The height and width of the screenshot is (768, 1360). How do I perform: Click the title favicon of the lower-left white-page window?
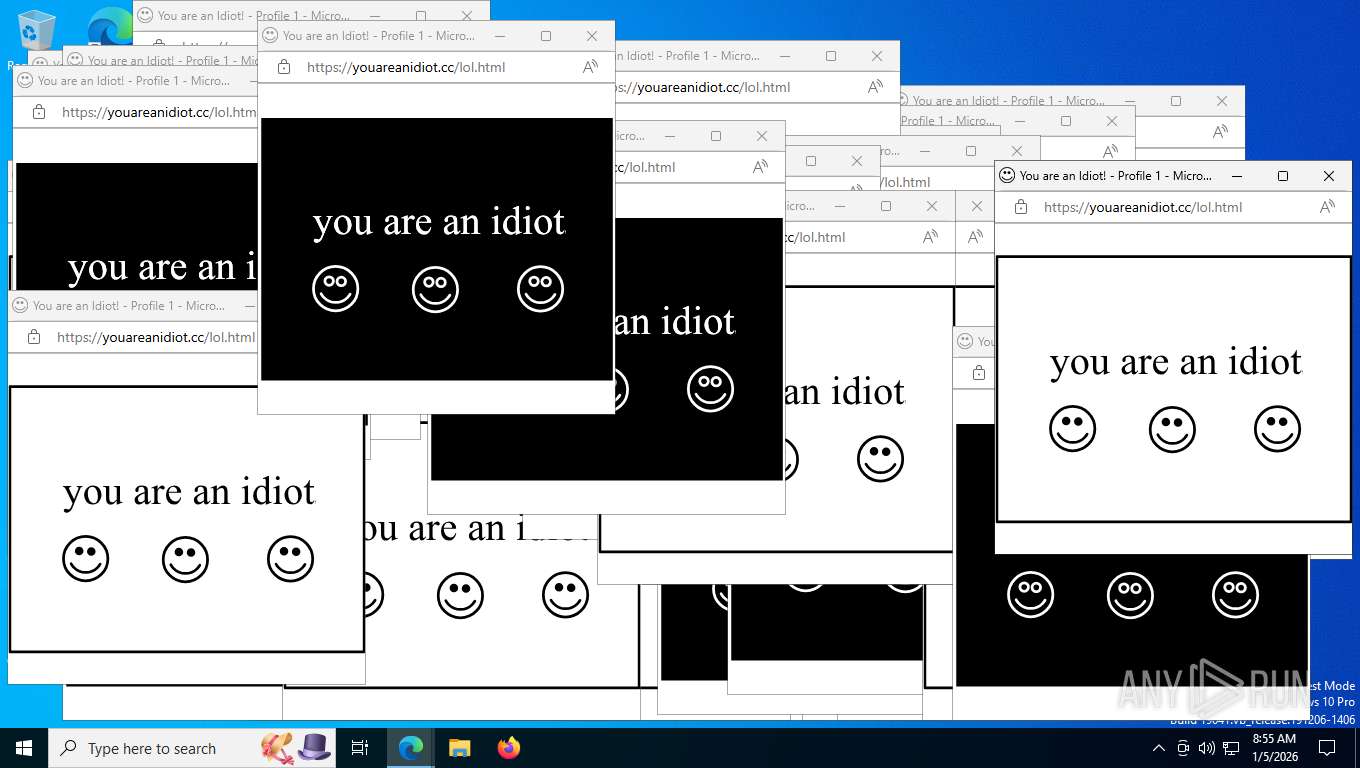coord(20,305)
